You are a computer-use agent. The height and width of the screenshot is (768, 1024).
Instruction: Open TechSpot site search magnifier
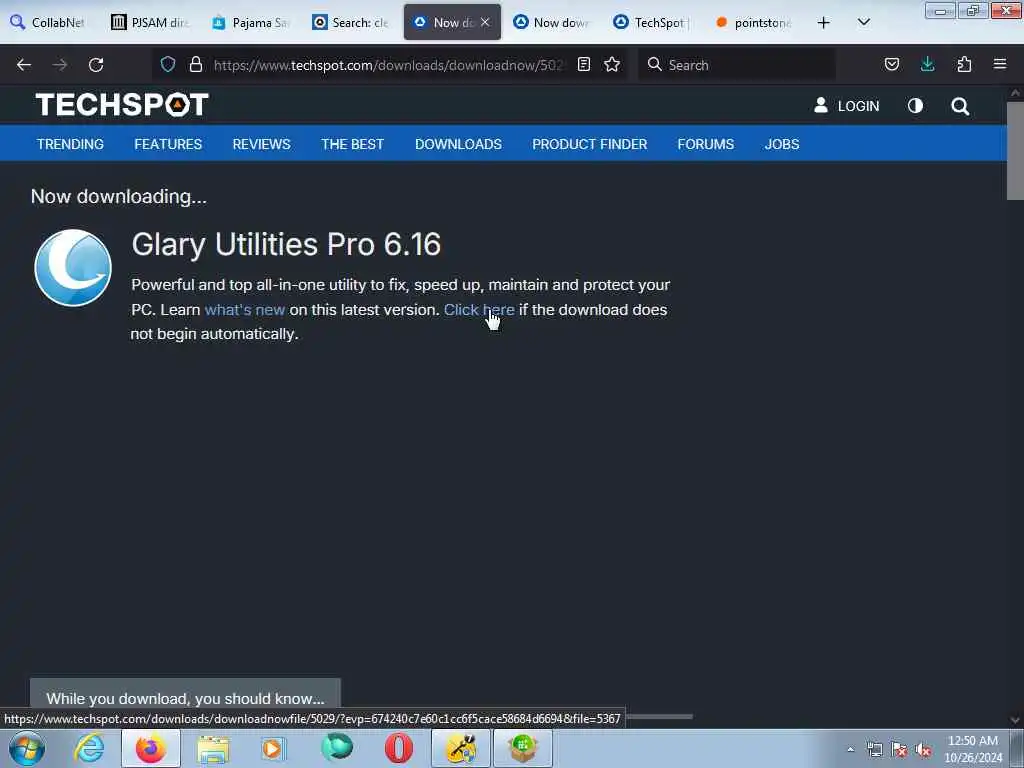pyautogui.click(x=960, y=106)
